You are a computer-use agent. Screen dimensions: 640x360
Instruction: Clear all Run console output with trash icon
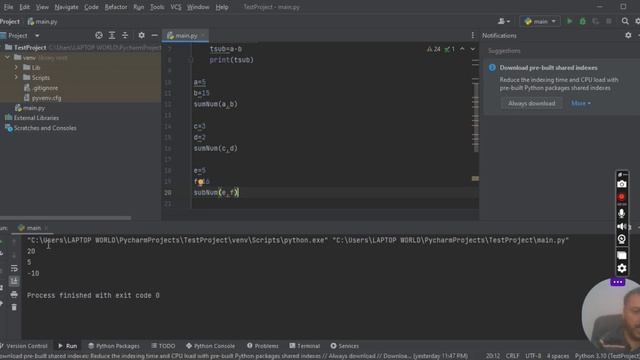(14, 307)
